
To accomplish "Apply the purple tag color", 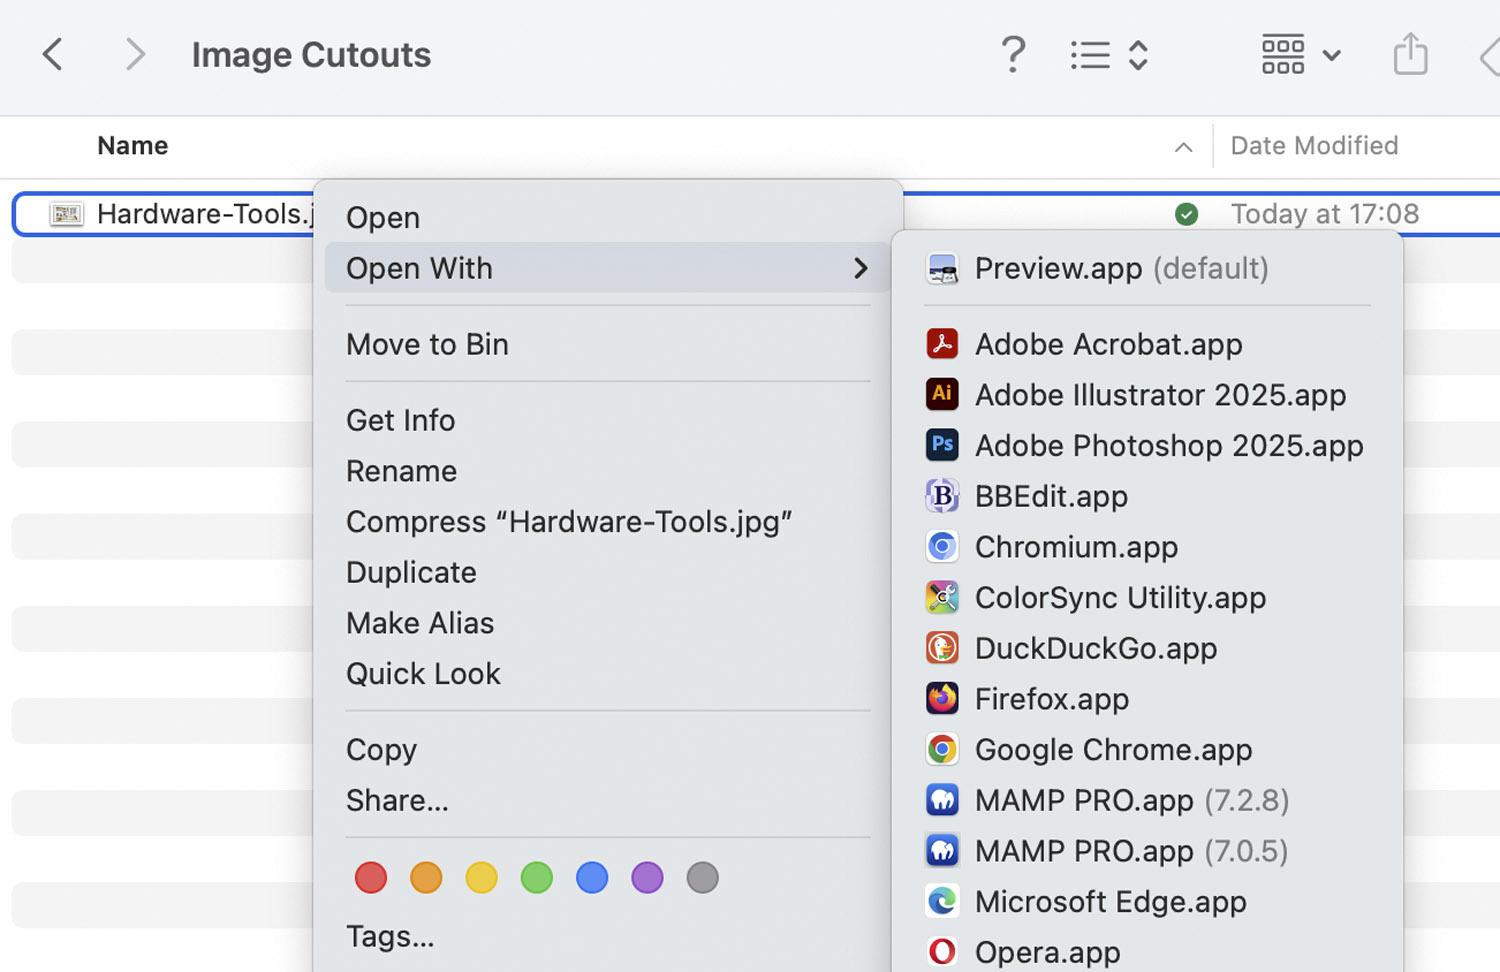I will pyautogui.click(x=647, y=878).
